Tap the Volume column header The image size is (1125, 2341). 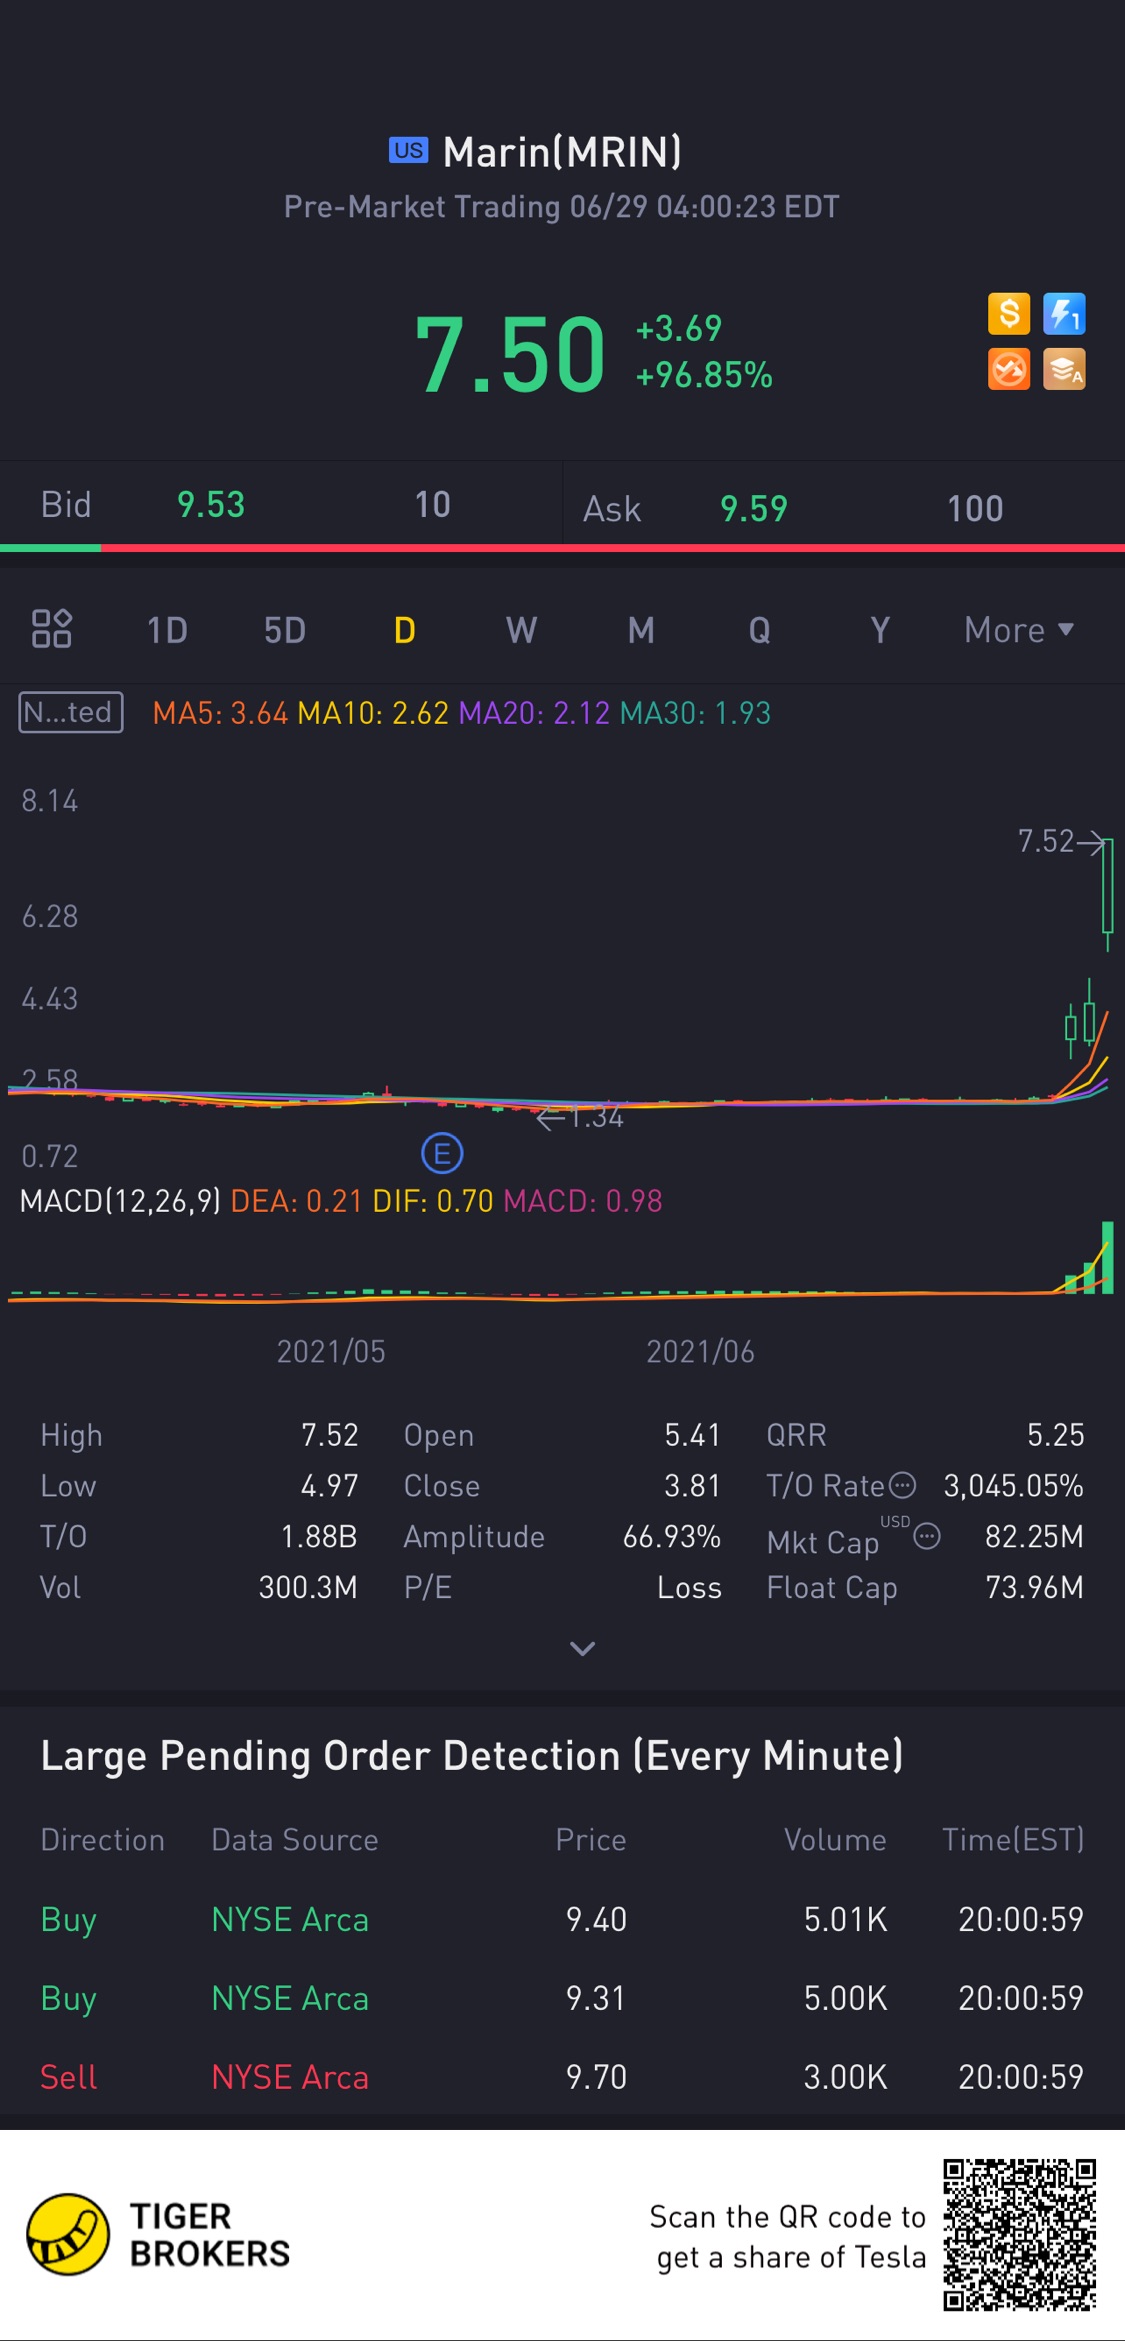[x=835, y=1840]
